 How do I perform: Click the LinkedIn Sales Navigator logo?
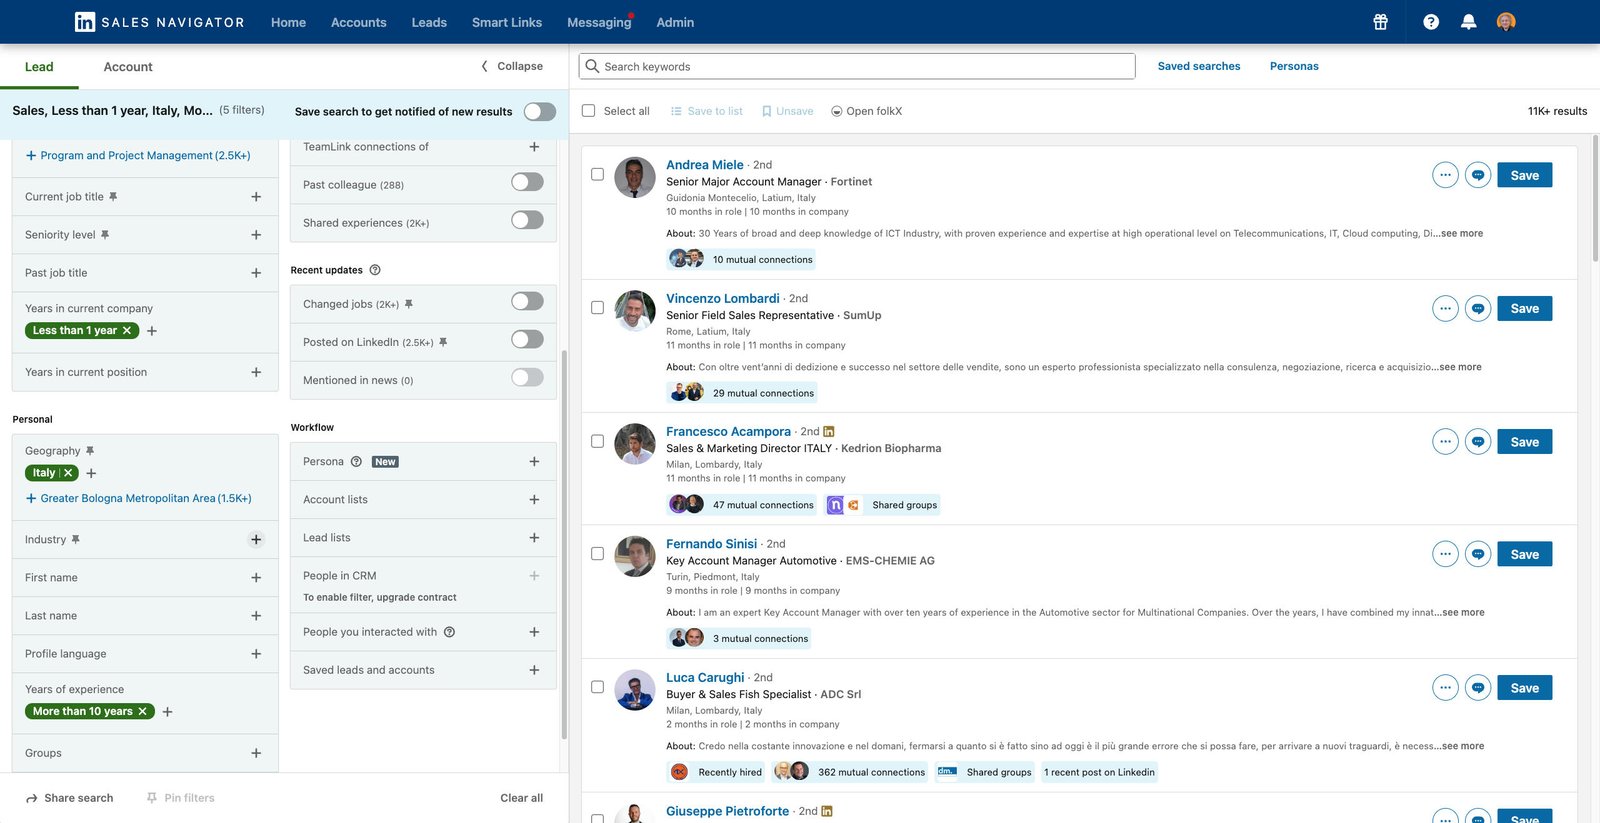tap(160, 22)
